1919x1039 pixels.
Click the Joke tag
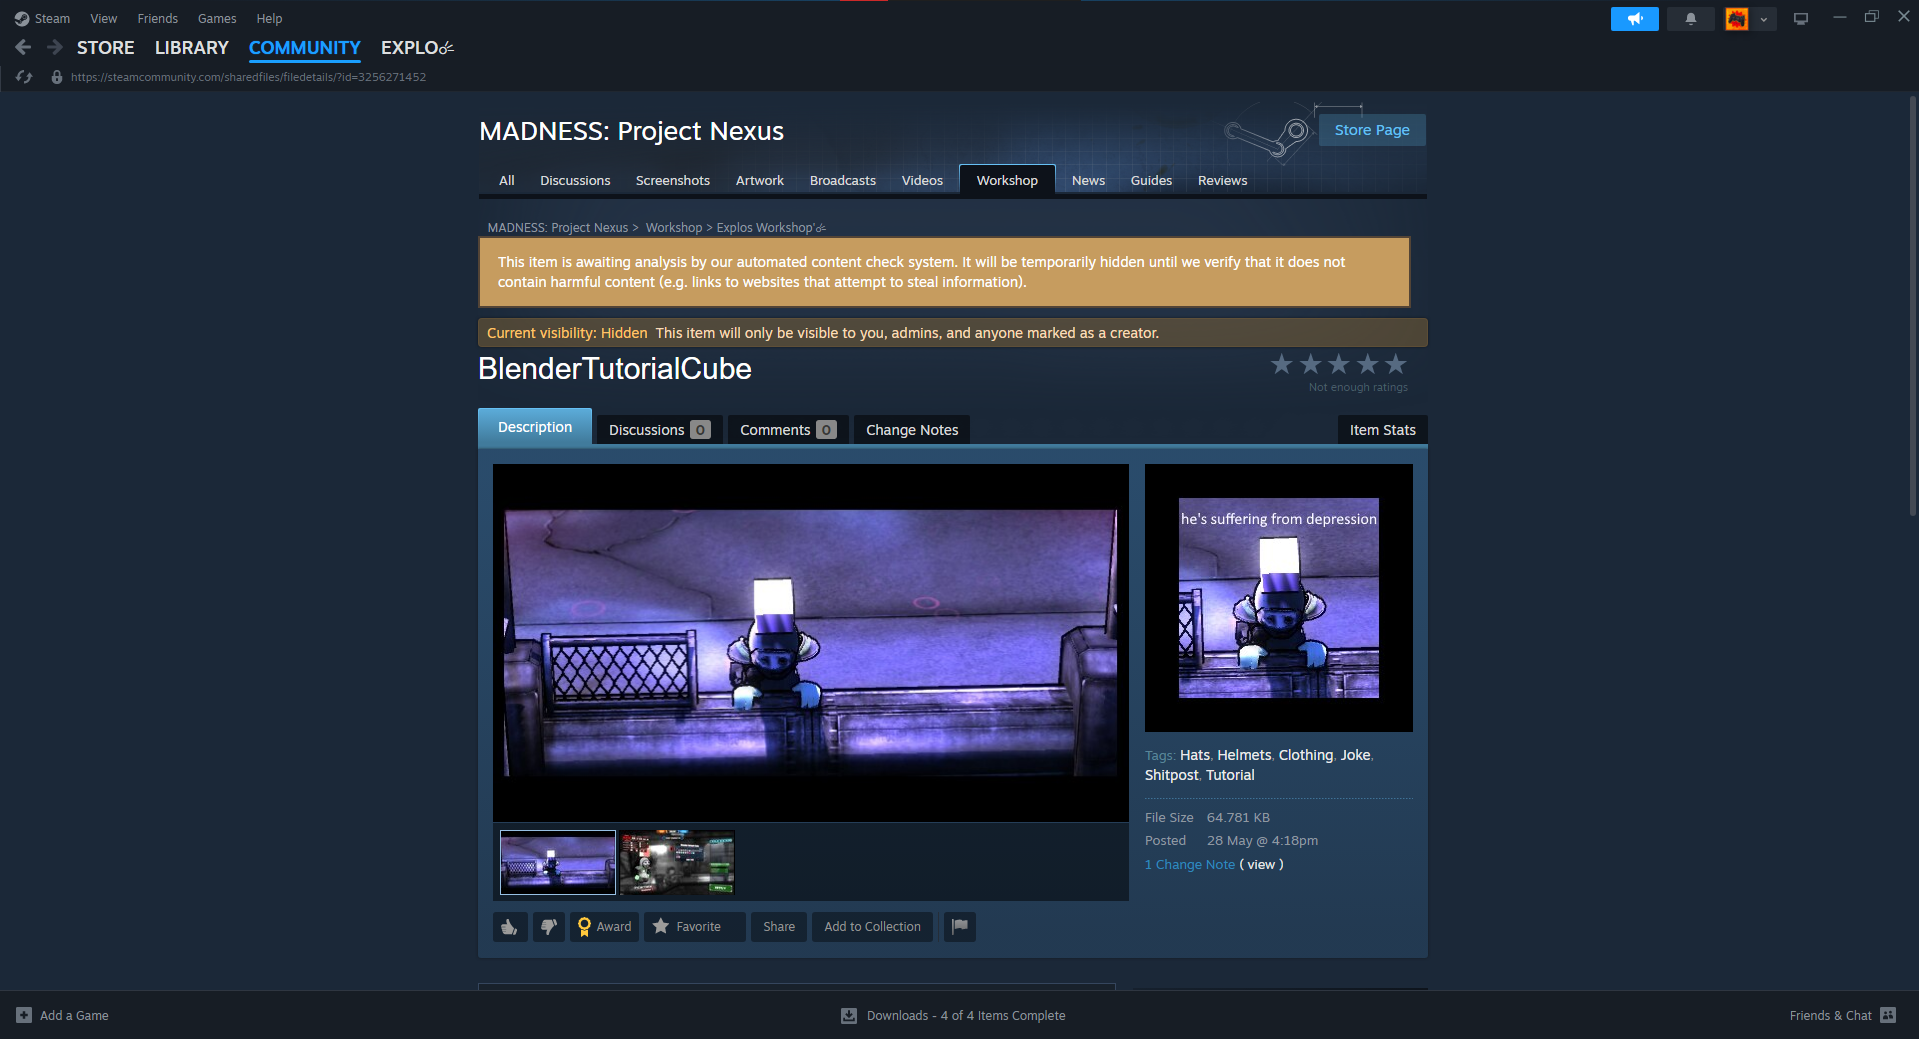[1356, 755]
